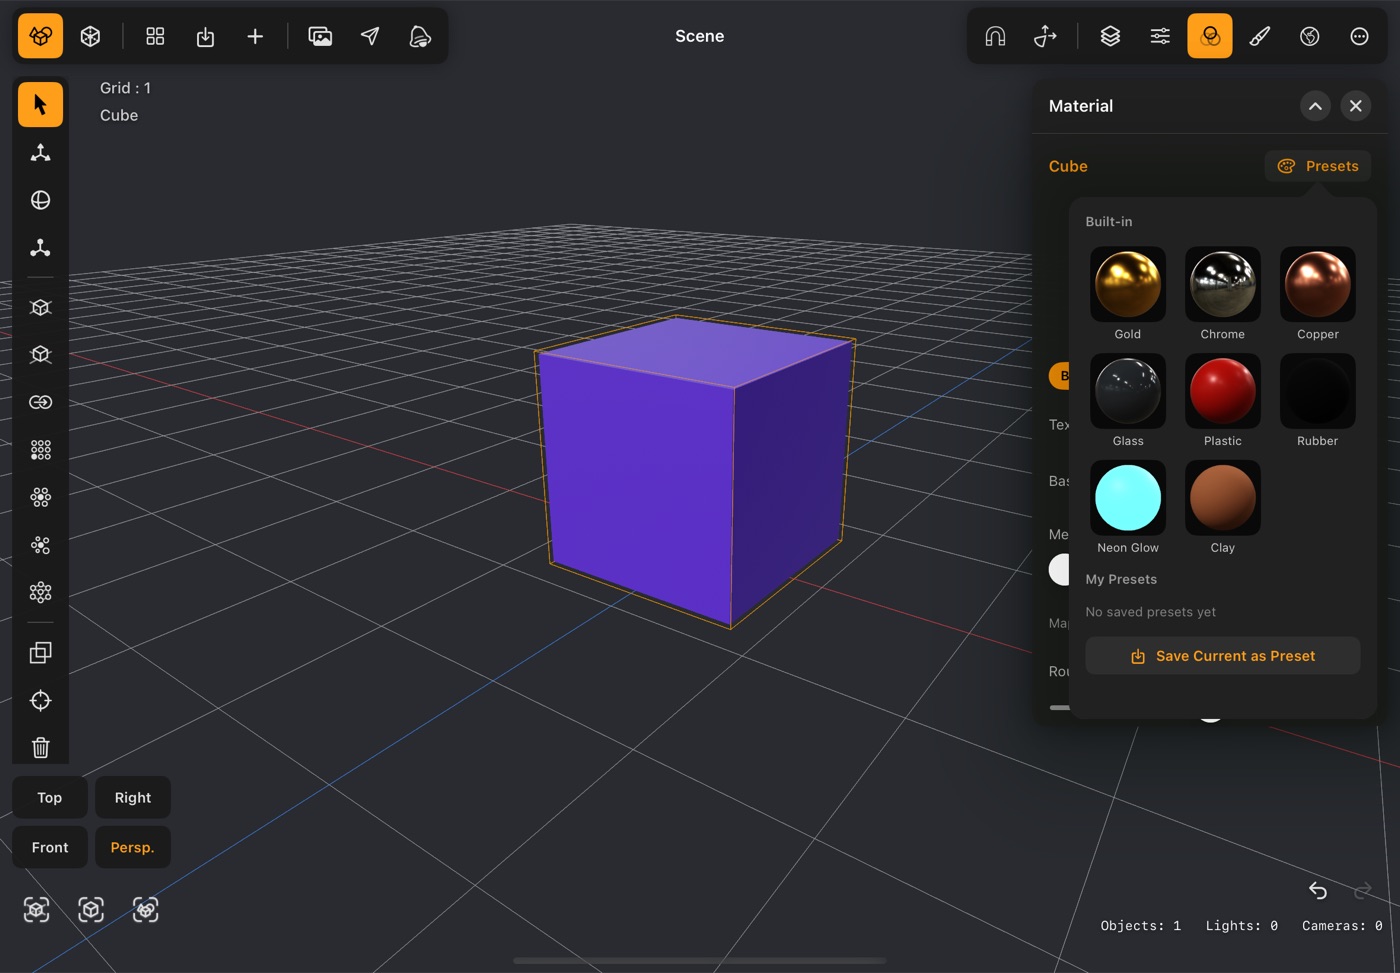The image size is (1400, 973).
Task: Click the undo arrow icon
Action: (1318, 890)
